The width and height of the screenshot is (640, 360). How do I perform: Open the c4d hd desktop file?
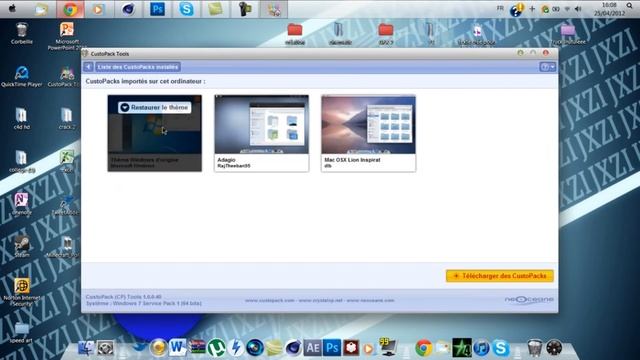(22, 119)
